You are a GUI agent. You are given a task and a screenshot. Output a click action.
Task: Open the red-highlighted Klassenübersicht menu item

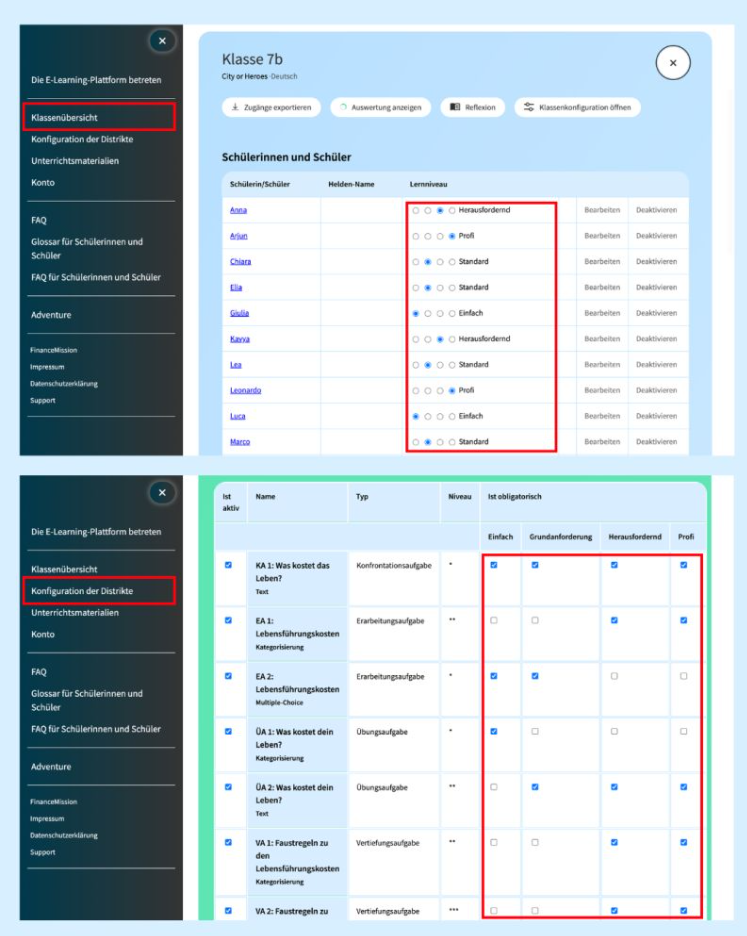(98, 117)
